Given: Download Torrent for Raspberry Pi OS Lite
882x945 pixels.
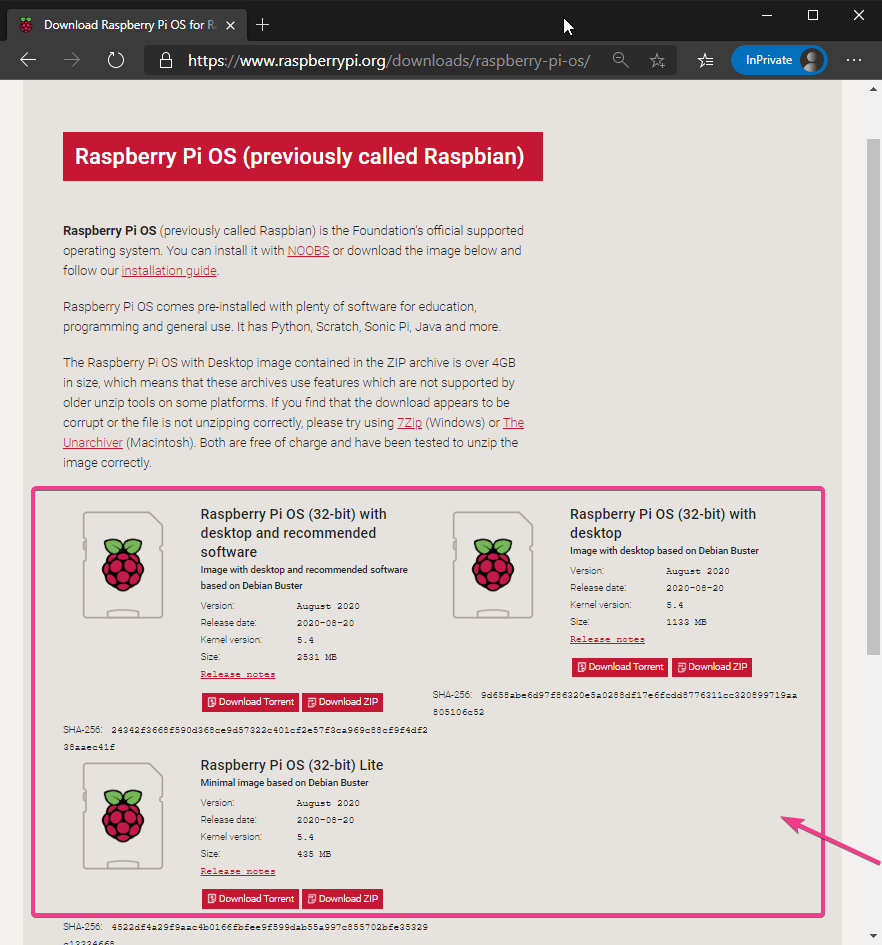Looking at the screenshot, I should click(x=250, y=899).
